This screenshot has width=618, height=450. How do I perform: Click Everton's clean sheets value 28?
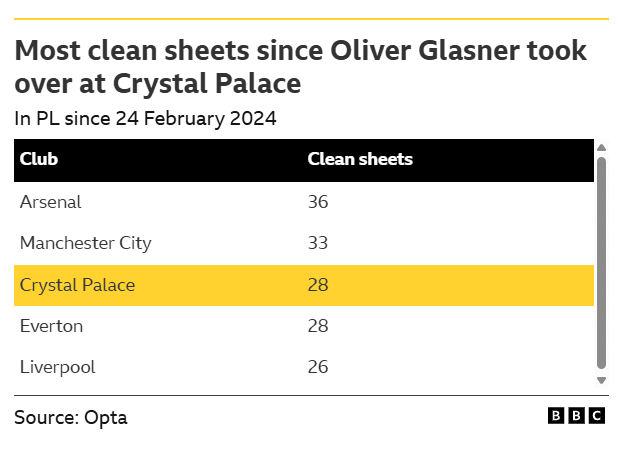(x=318, y=326)
